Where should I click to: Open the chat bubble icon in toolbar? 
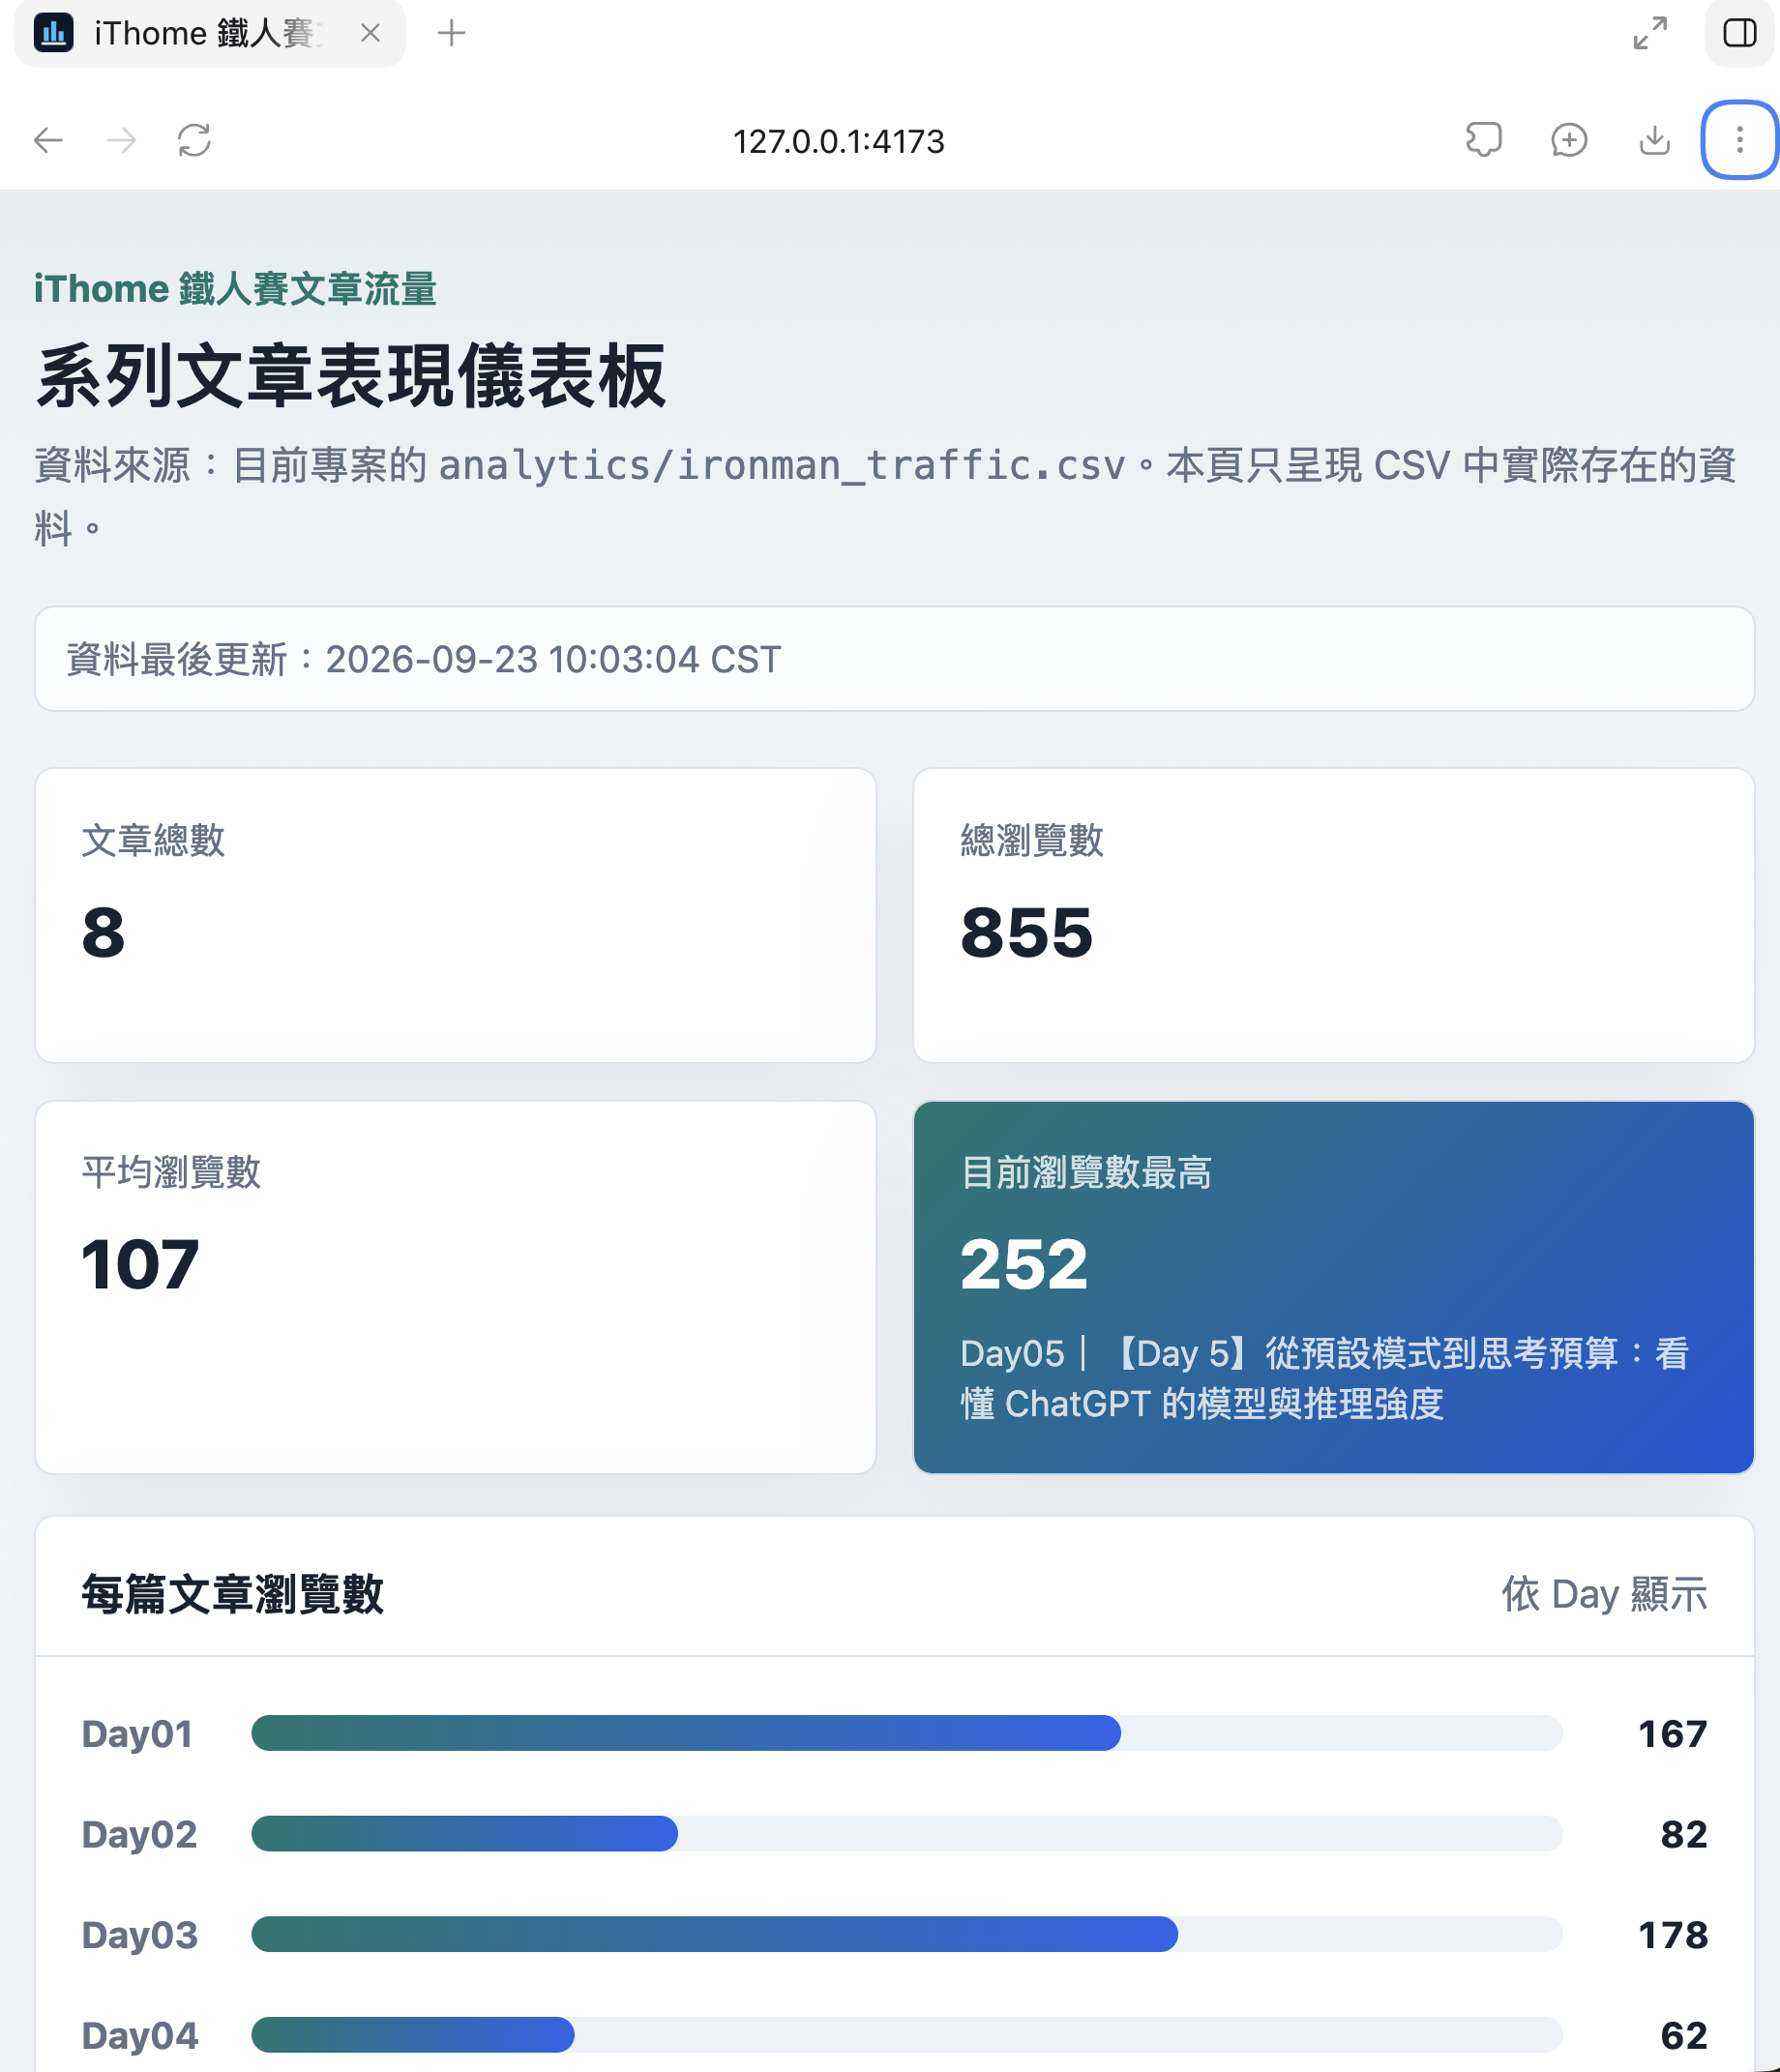pos(1484,140)
